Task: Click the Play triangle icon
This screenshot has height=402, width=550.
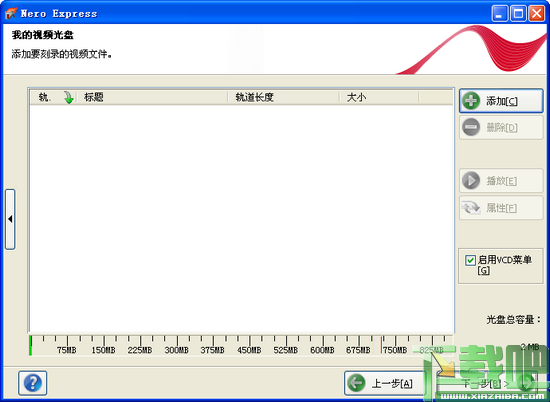Action: coord(471,181)
